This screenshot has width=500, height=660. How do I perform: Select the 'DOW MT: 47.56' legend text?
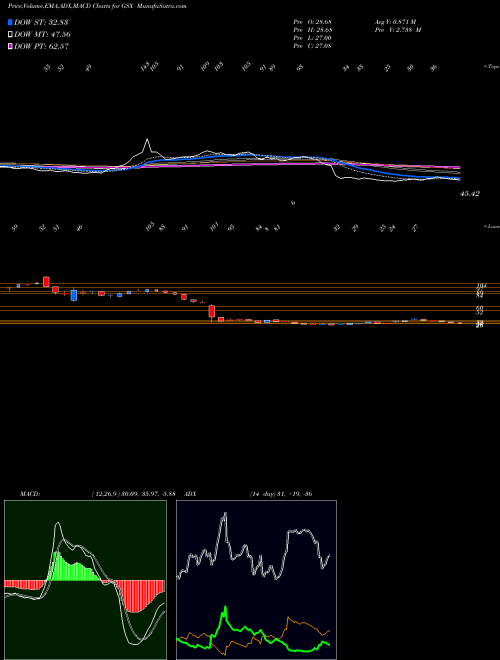(43, 35)
